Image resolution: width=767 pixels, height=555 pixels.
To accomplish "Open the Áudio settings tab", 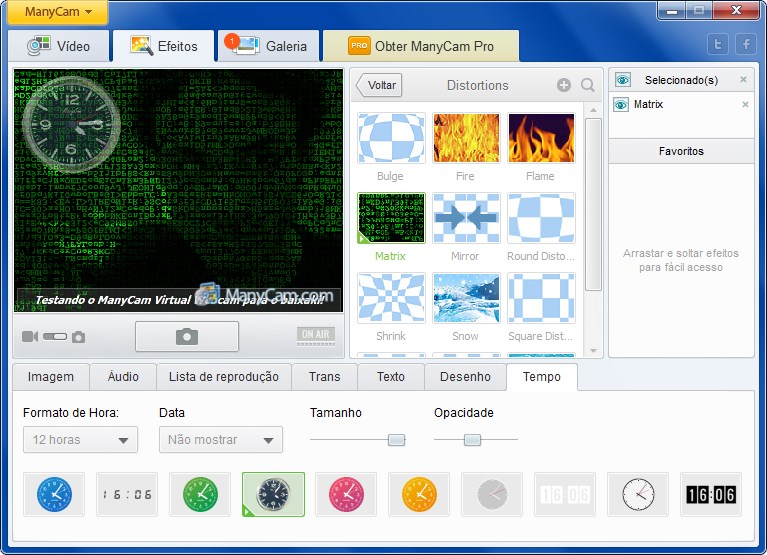I will [x=123, y=377].
